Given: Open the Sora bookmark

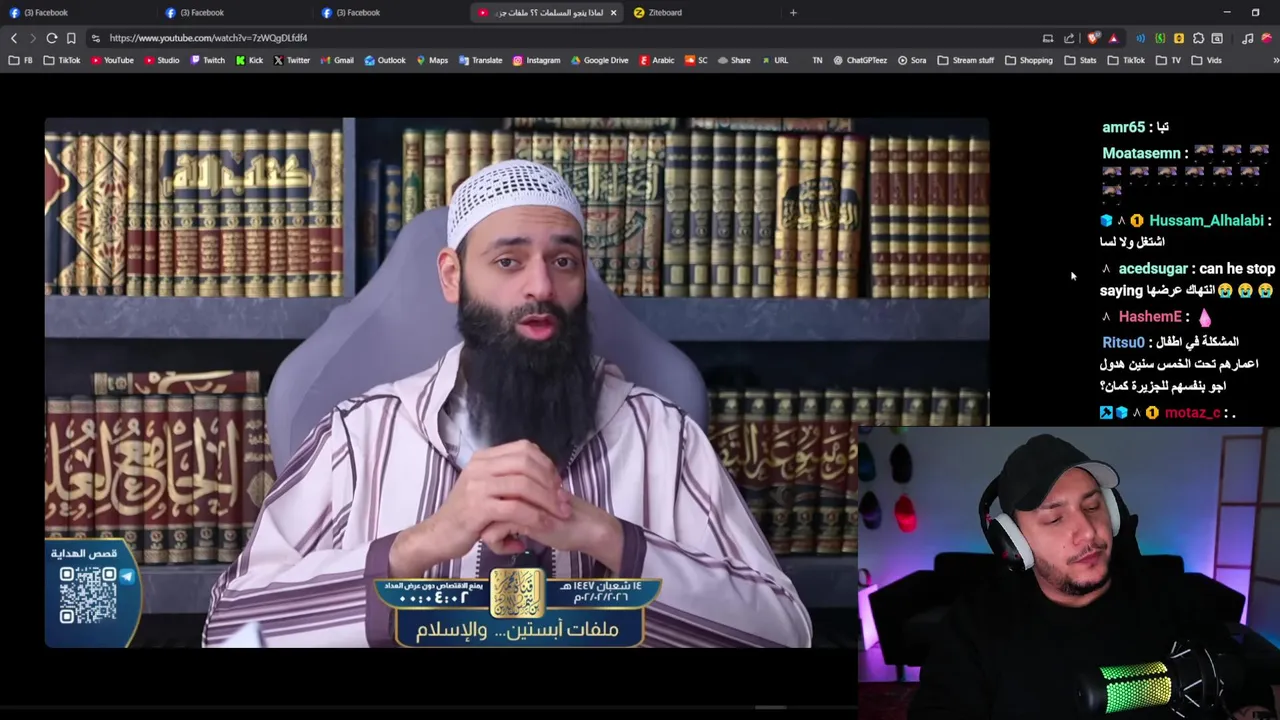Looking at the screenshot, I should pos(912,60).
